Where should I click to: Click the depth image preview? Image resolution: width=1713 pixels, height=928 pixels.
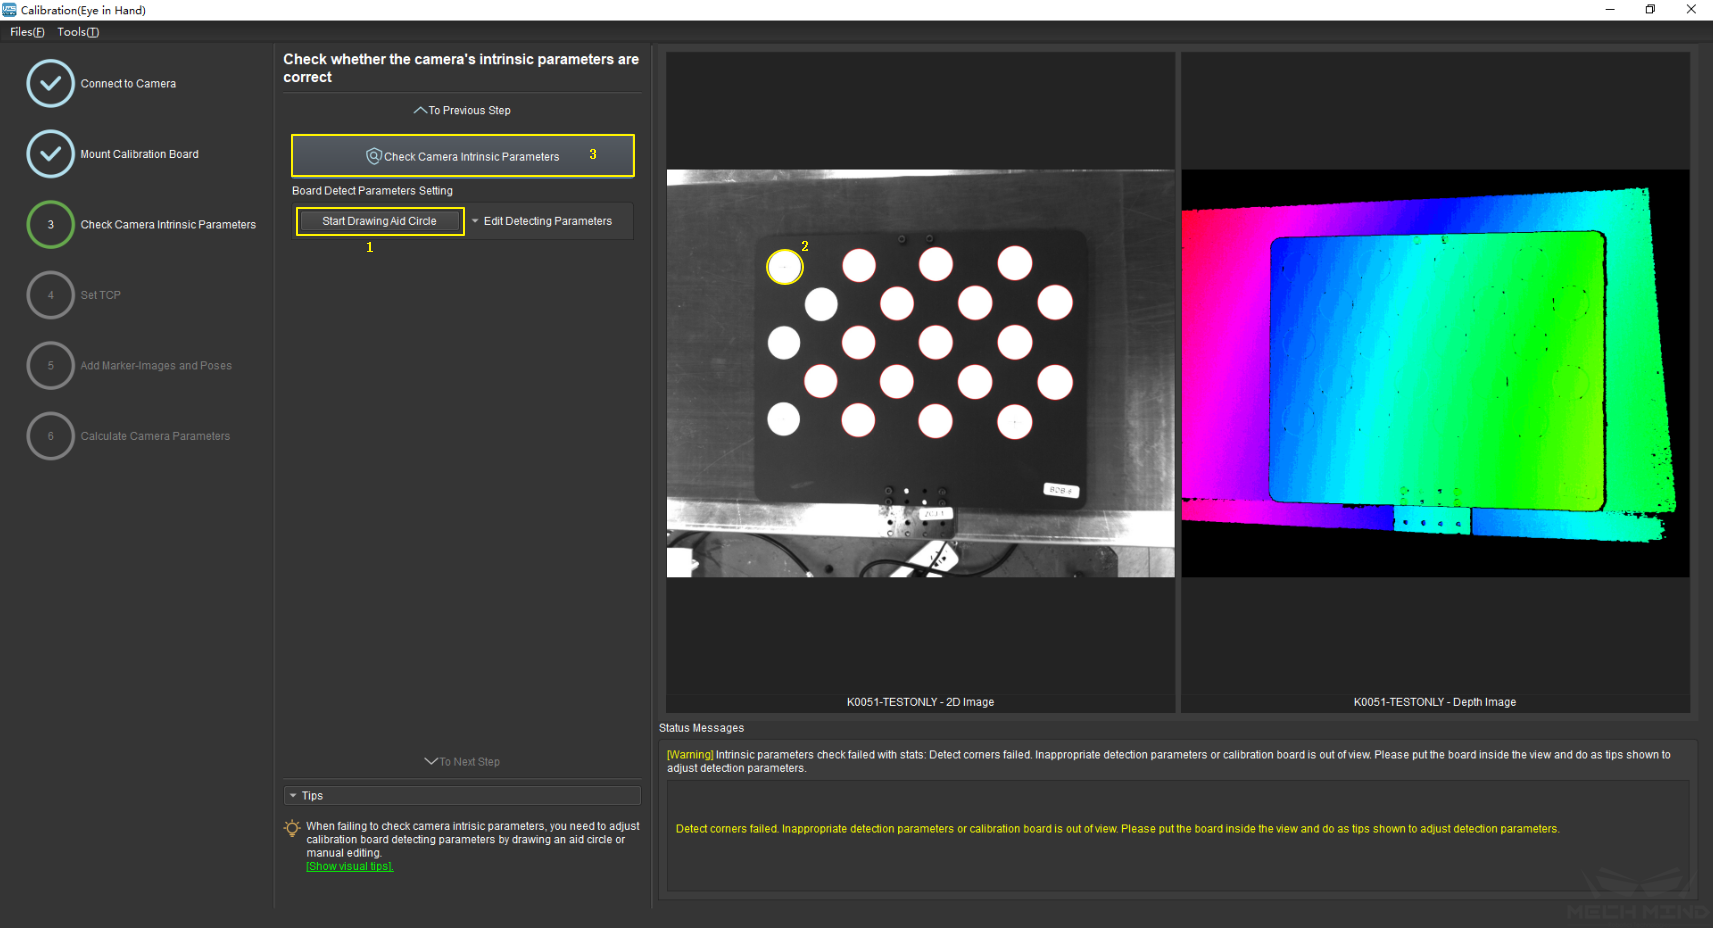[x=1434, y=373]
